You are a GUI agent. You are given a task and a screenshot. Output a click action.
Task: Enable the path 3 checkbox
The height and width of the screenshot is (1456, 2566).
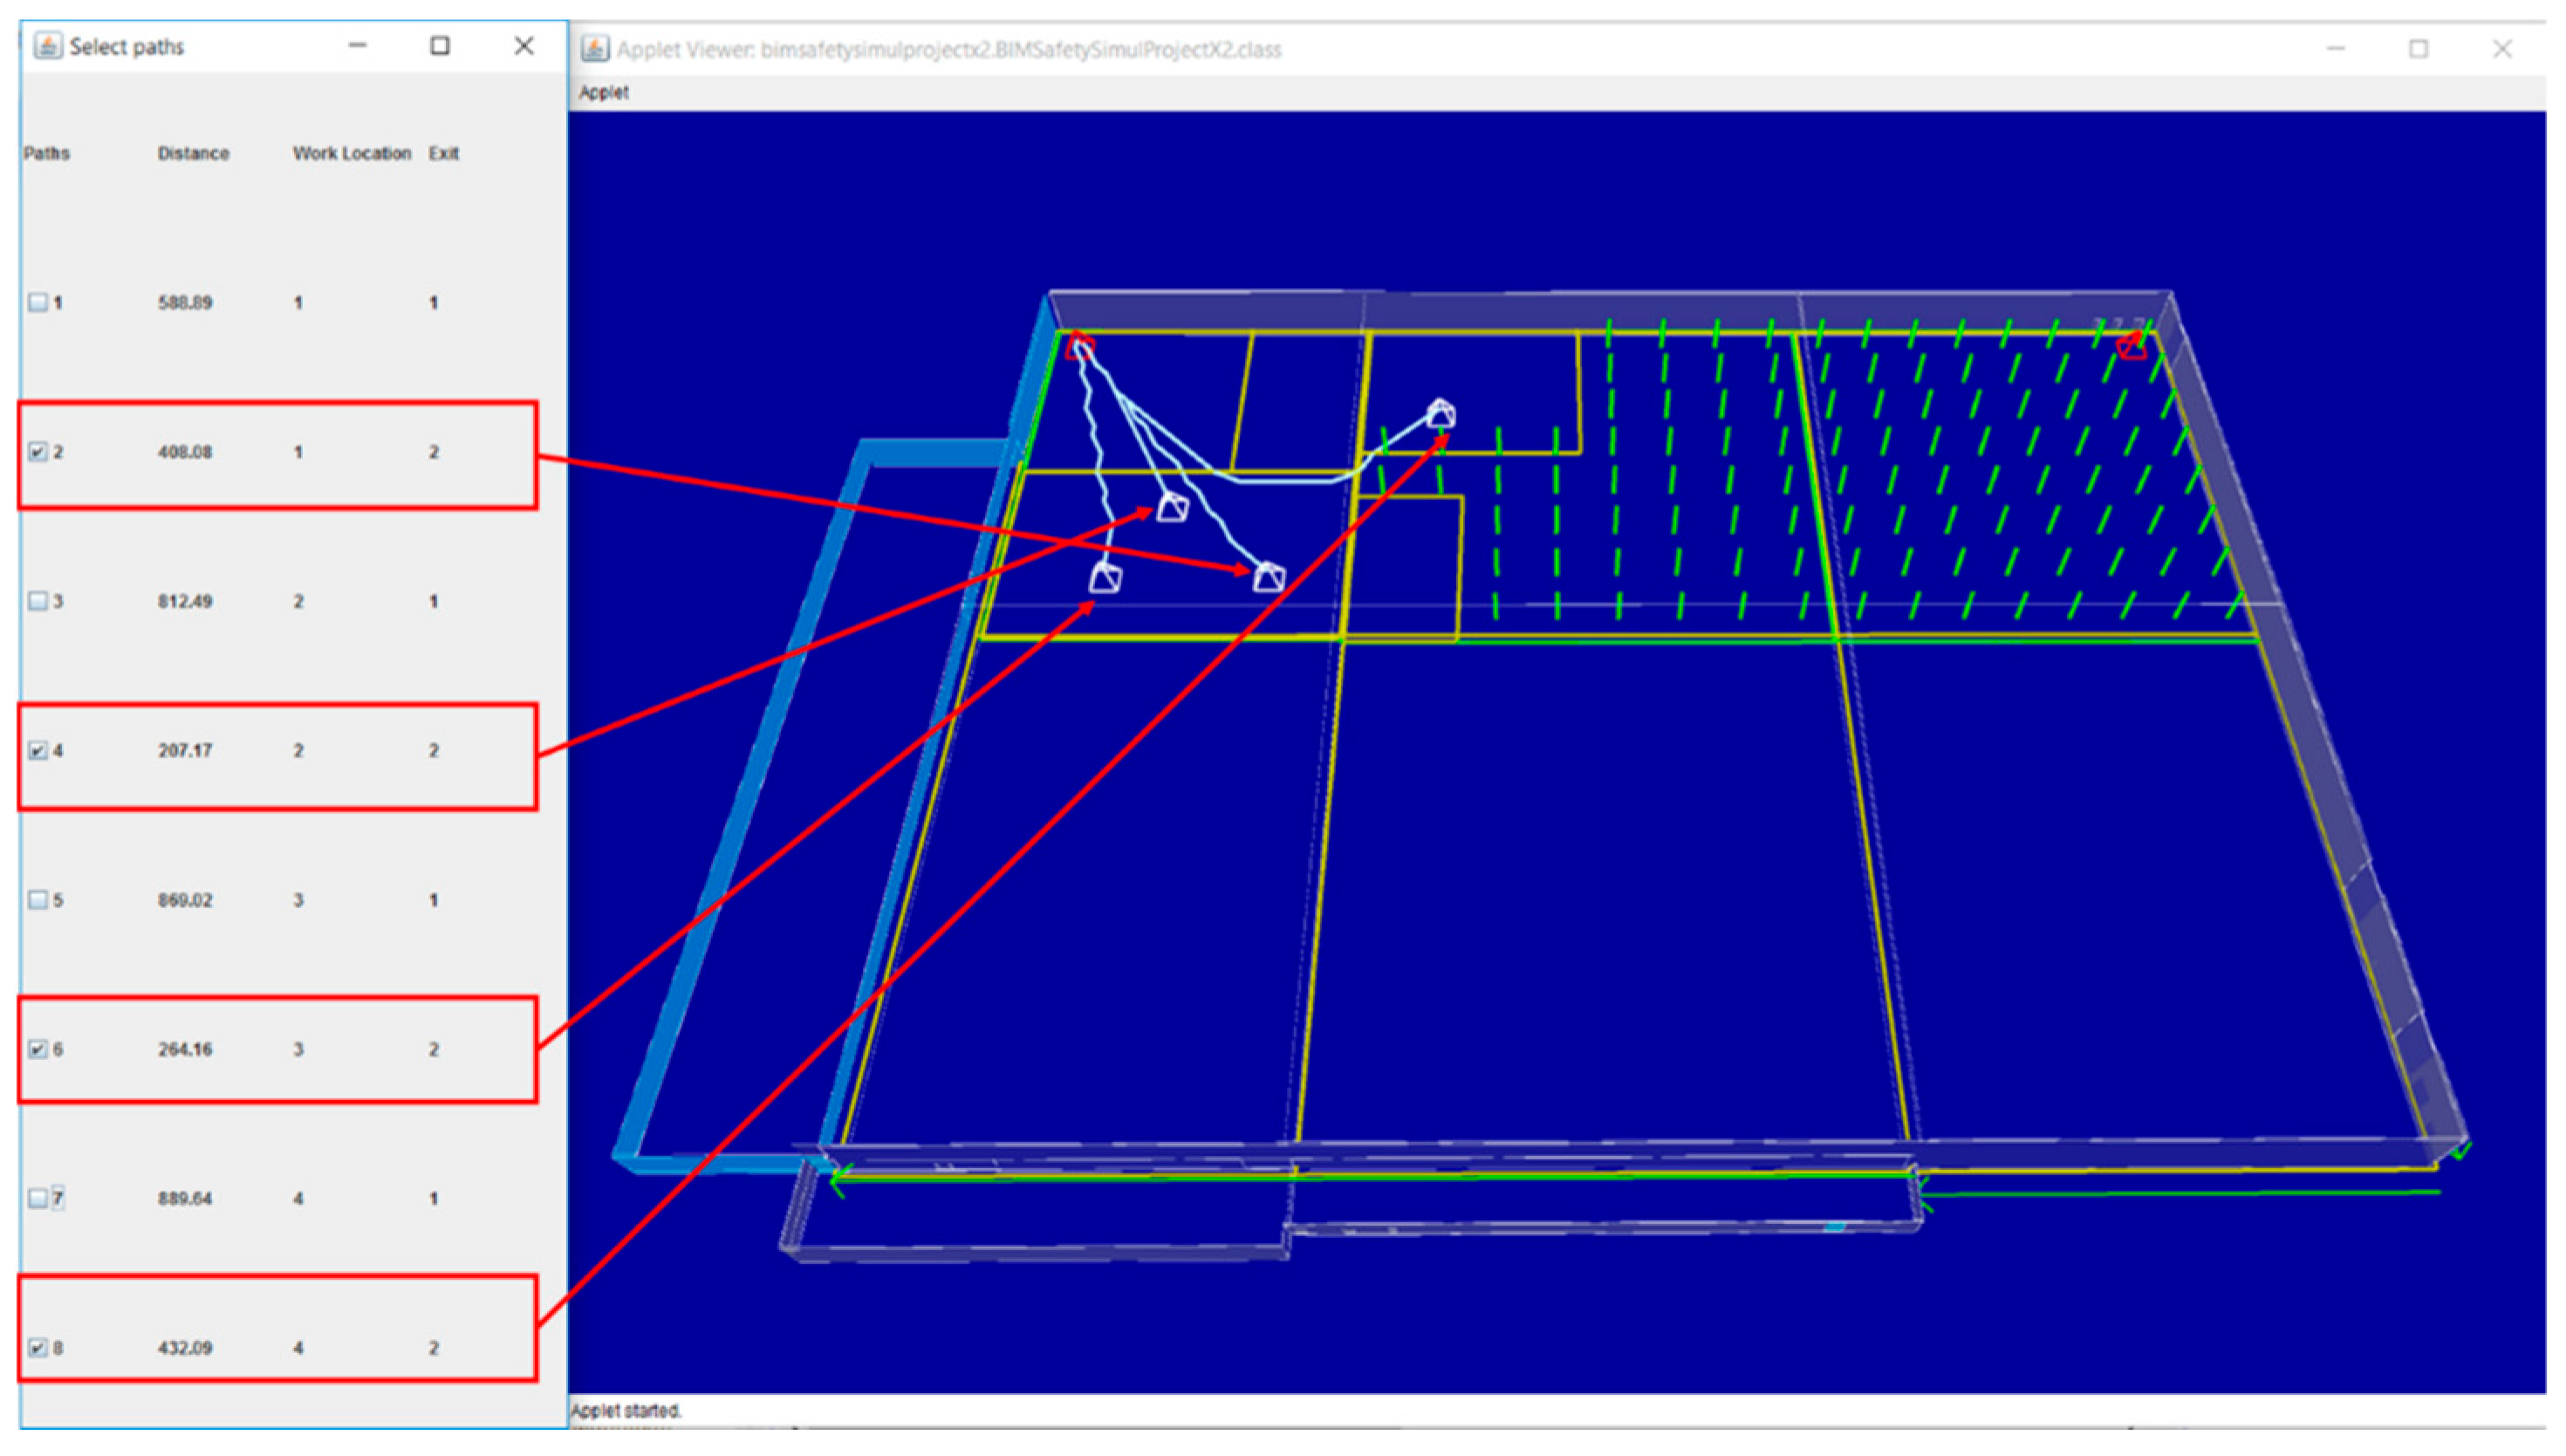(38, 601)
